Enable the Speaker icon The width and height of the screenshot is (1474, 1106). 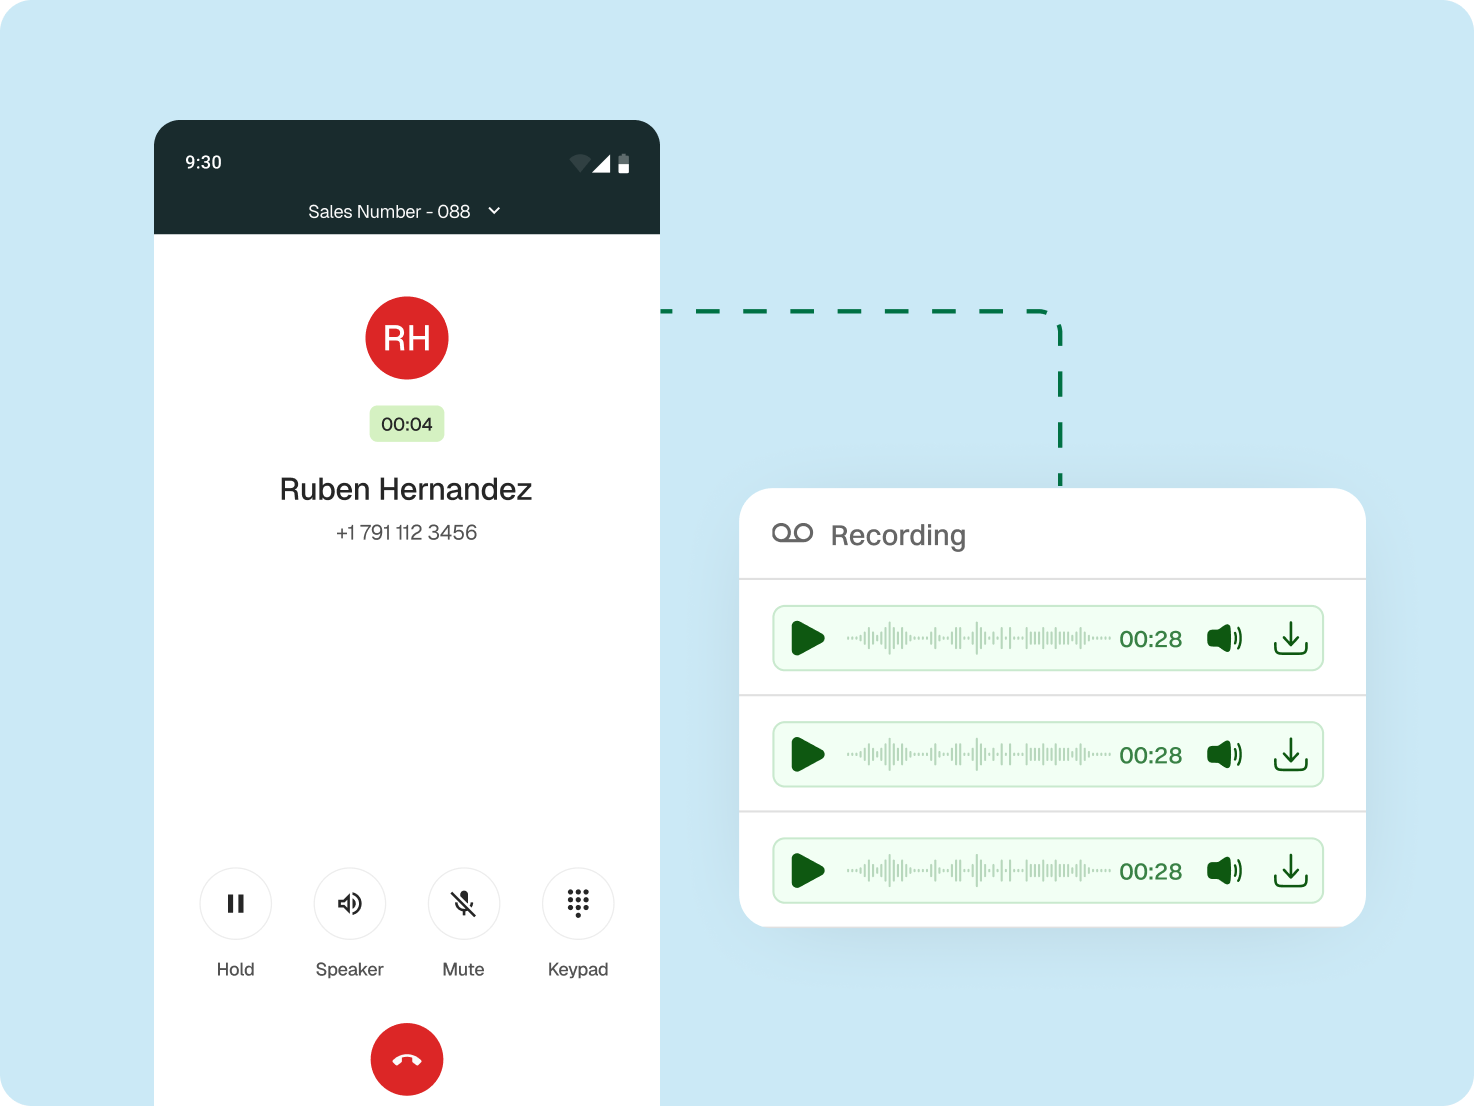pos(349,903)
